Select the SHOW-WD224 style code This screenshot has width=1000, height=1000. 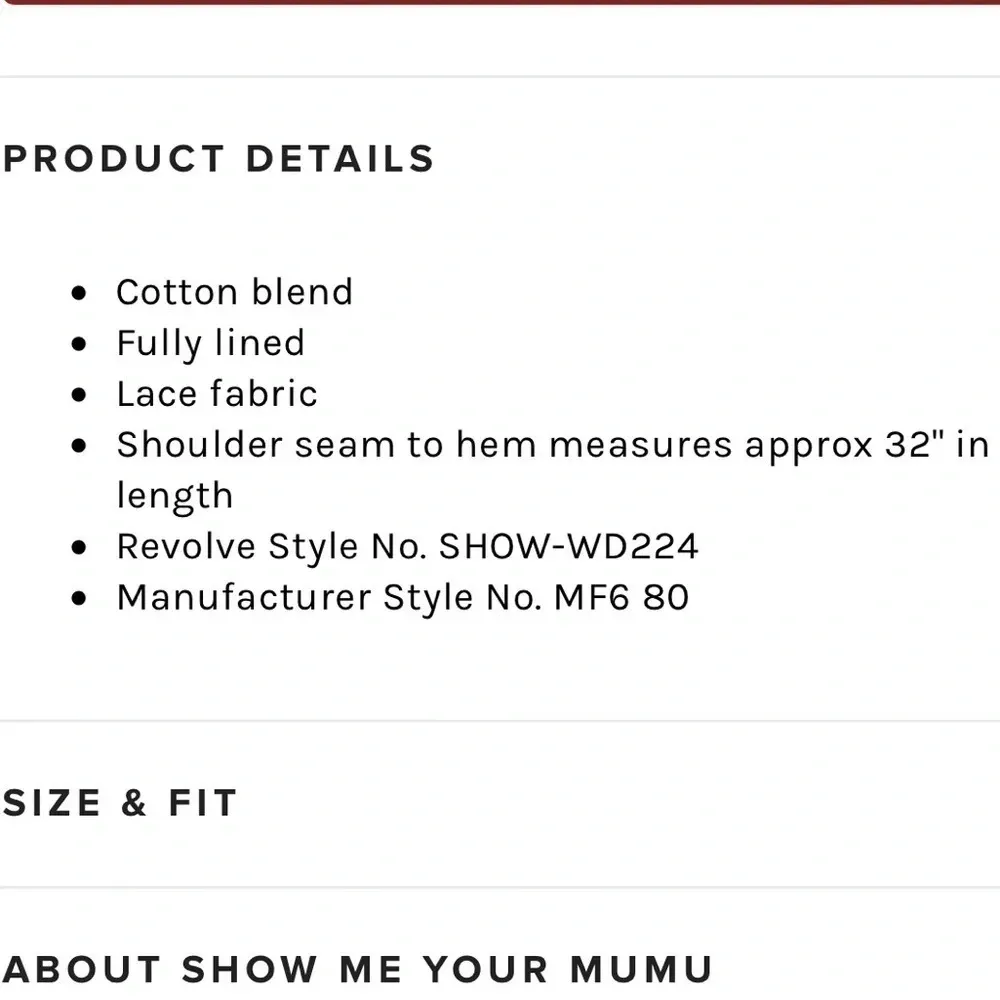click(568, 547)
